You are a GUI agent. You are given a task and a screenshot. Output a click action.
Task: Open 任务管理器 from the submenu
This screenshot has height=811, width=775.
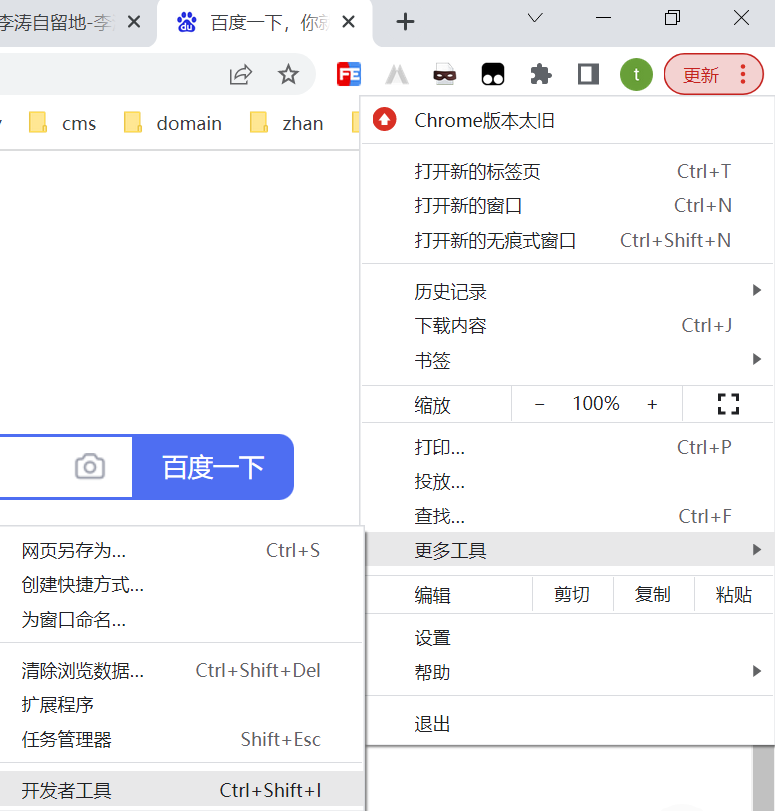click(181, 739)
